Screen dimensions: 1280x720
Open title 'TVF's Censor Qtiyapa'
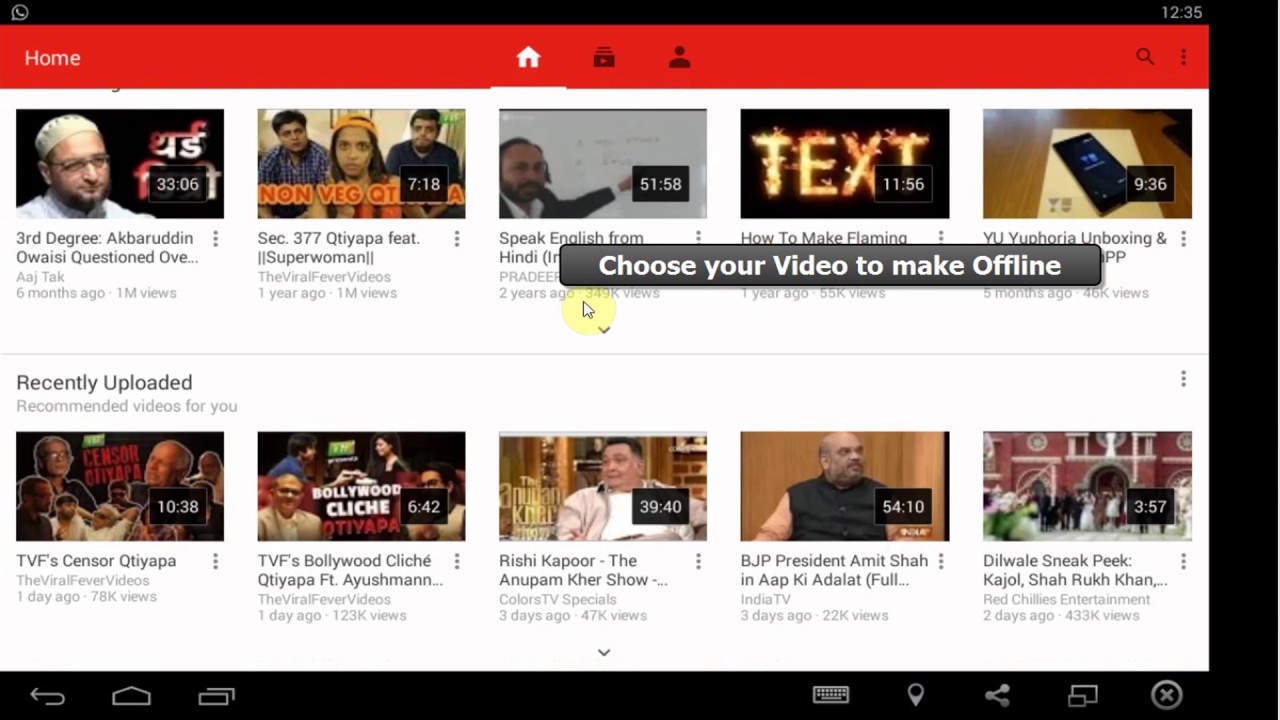coord(96,561)
